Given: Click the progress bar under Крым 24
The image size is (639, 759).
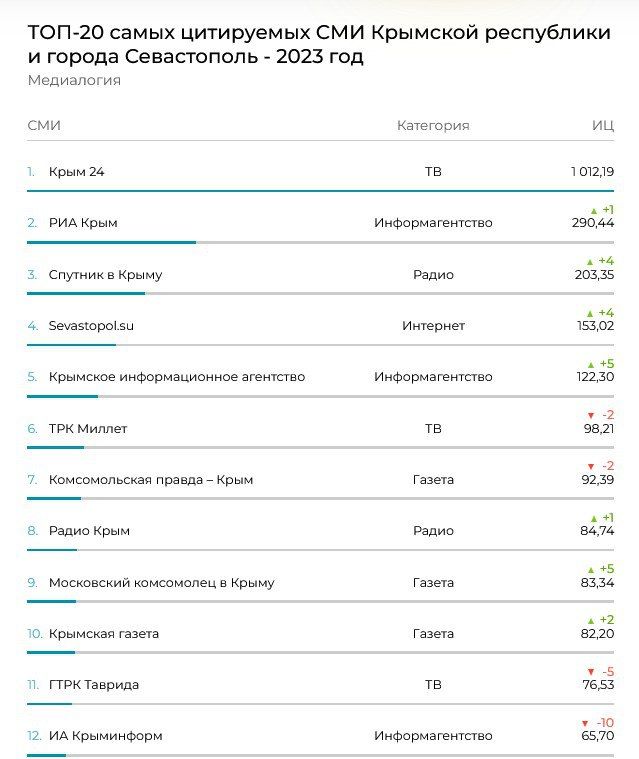Looking at the screenshot, I should coord(320,190).
